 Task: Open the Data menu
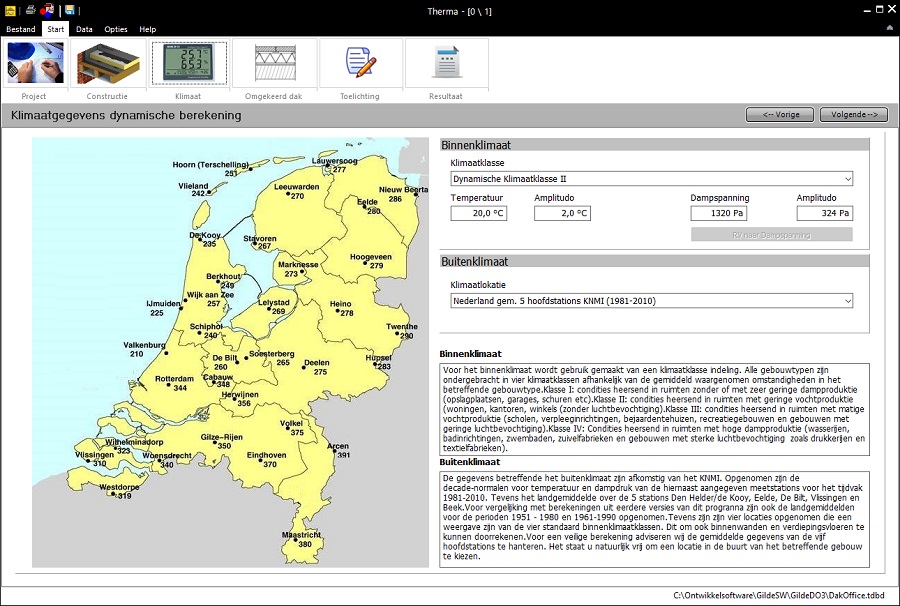(84, 29)
